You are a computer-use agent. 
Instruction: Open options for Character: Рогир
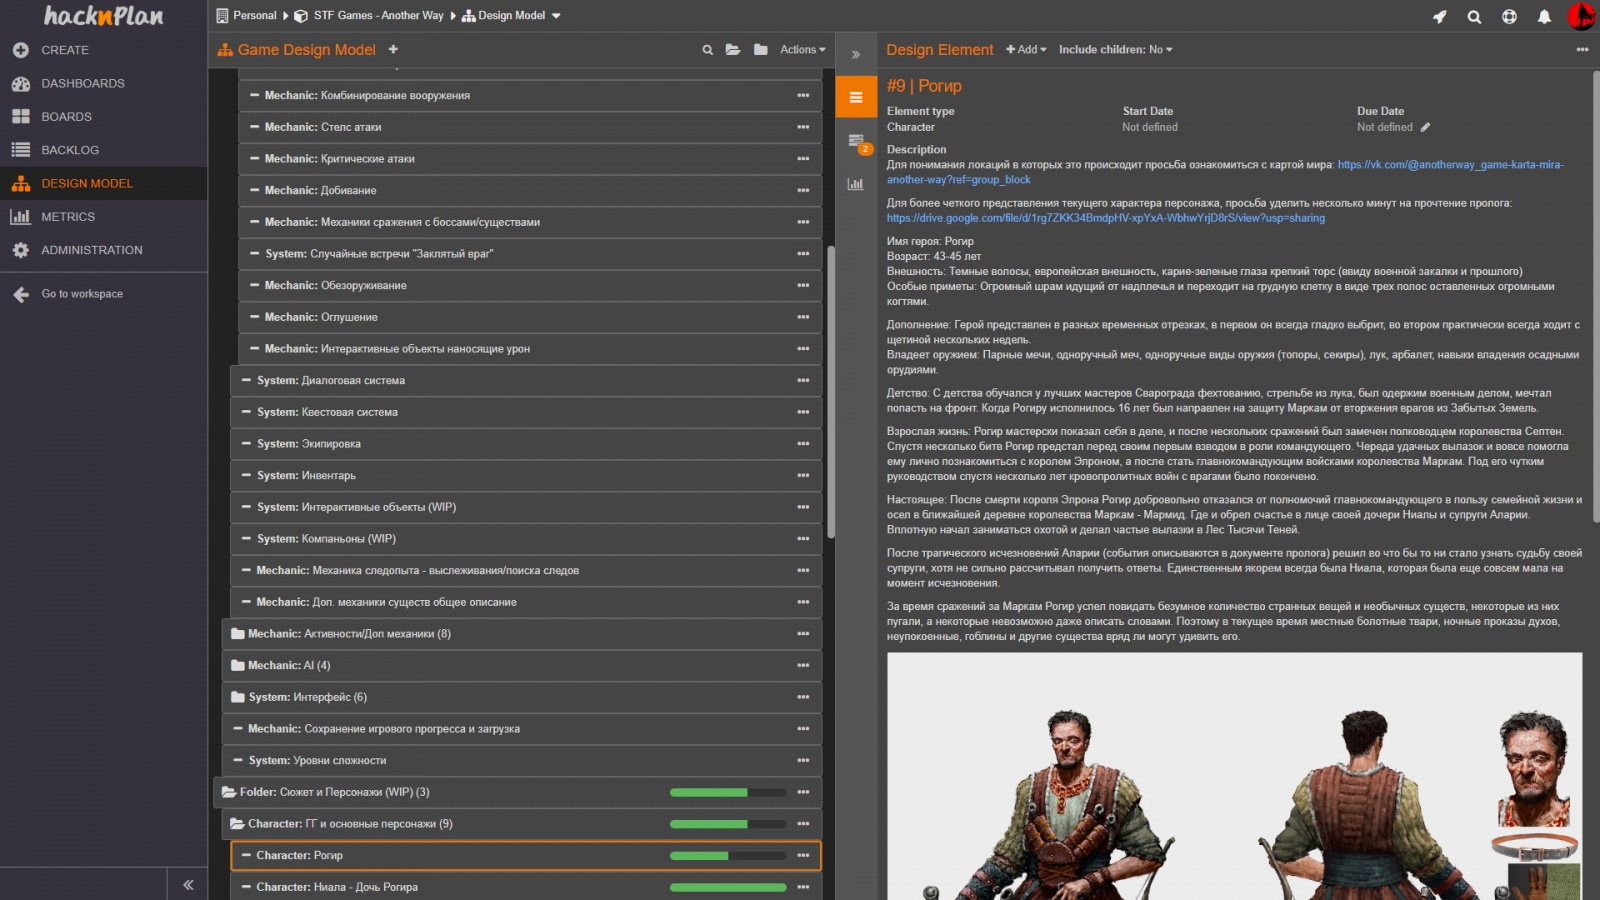(803, 856)
